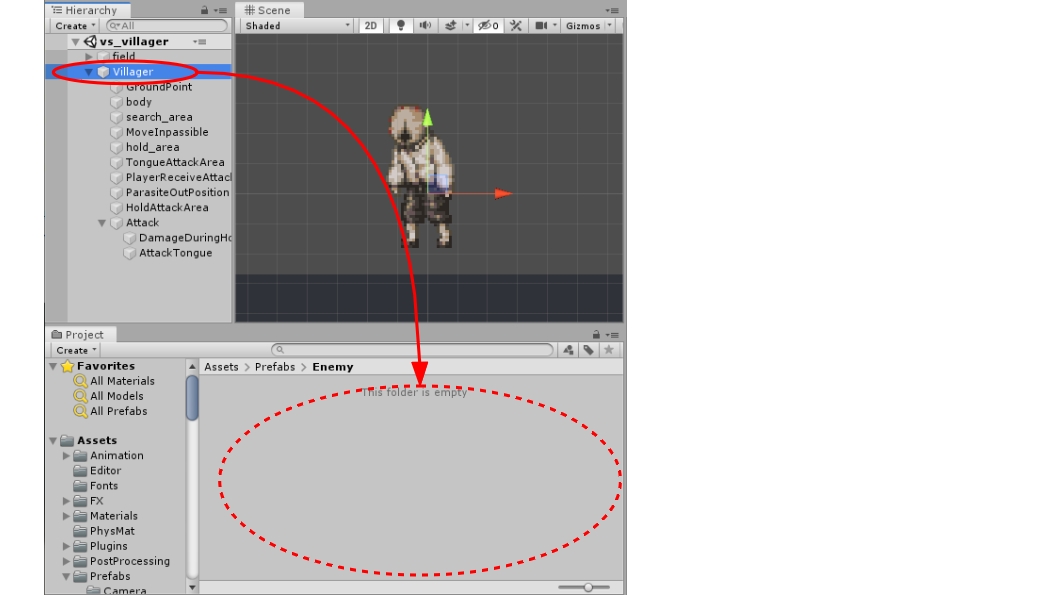This screenshot has width=1058, height=595.
Task: Toggle 2D view mode in the Scene view
Action: (x=369, y=26)
